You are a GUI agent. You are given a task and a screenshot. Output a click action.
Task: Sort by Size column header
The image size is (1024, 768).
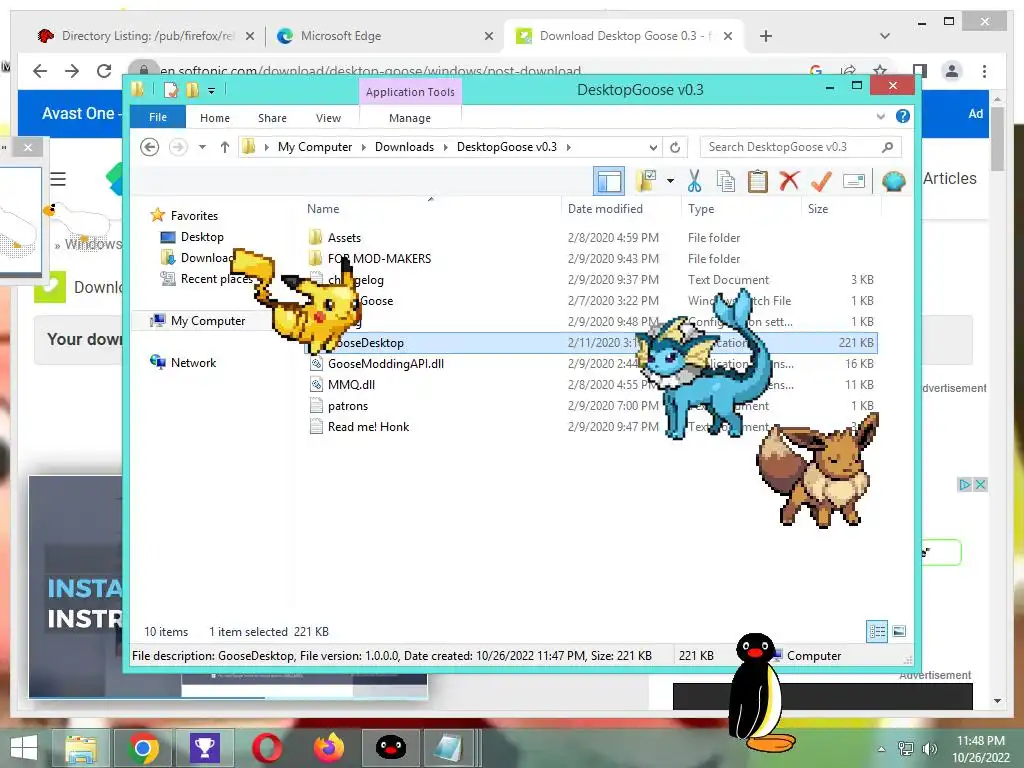[818, 209]
